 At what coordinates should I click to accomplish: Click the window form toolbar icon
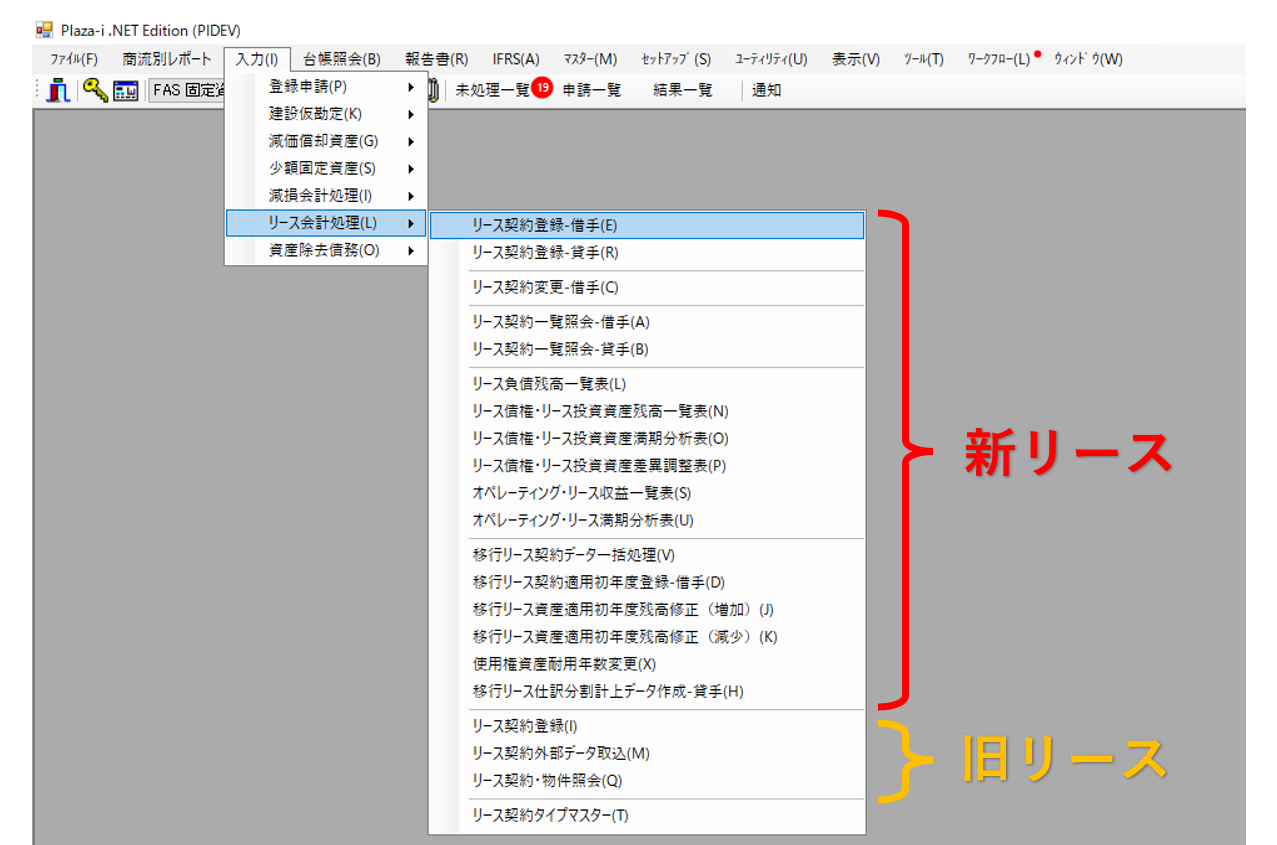[x=126, y=91]
